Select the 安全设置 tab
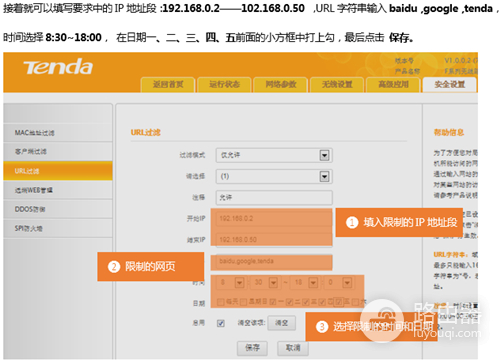Image resolution: width=500 pixels, height=361 pixels. coord(450,84)
